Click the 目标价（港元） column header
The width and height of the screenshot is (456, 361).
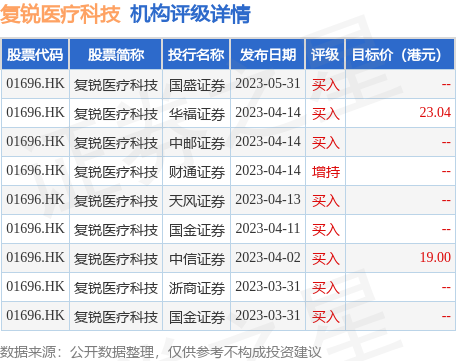(x=400, y=54)
